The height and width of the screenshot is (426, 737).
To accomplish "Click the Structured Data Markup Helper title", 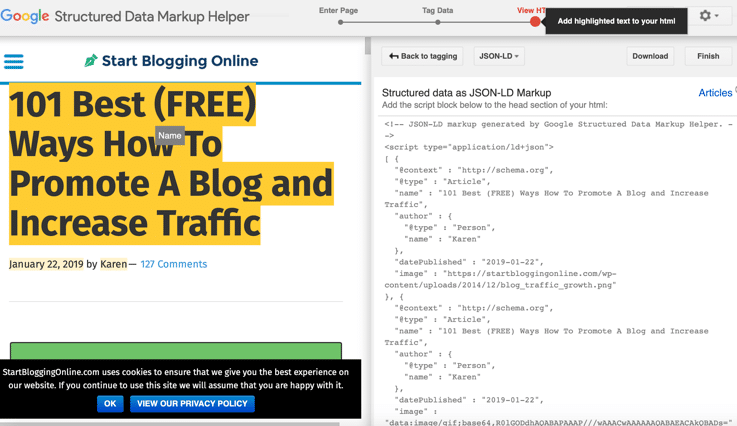I will pos(152,16).
